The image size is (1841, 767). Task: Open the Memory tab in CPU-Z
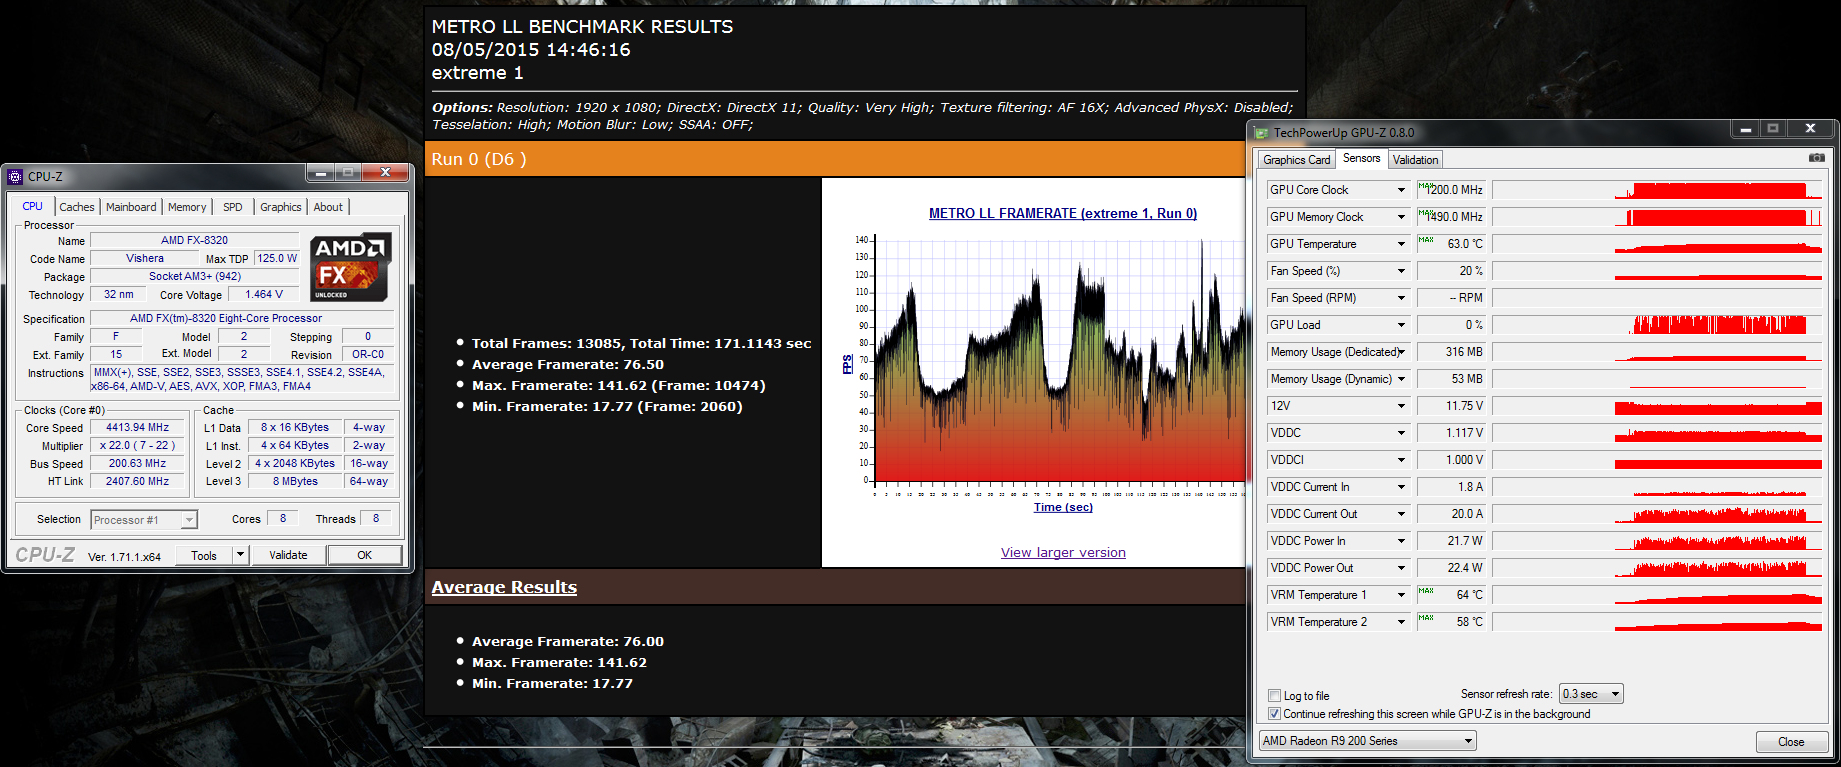click(x=187, y=207)
